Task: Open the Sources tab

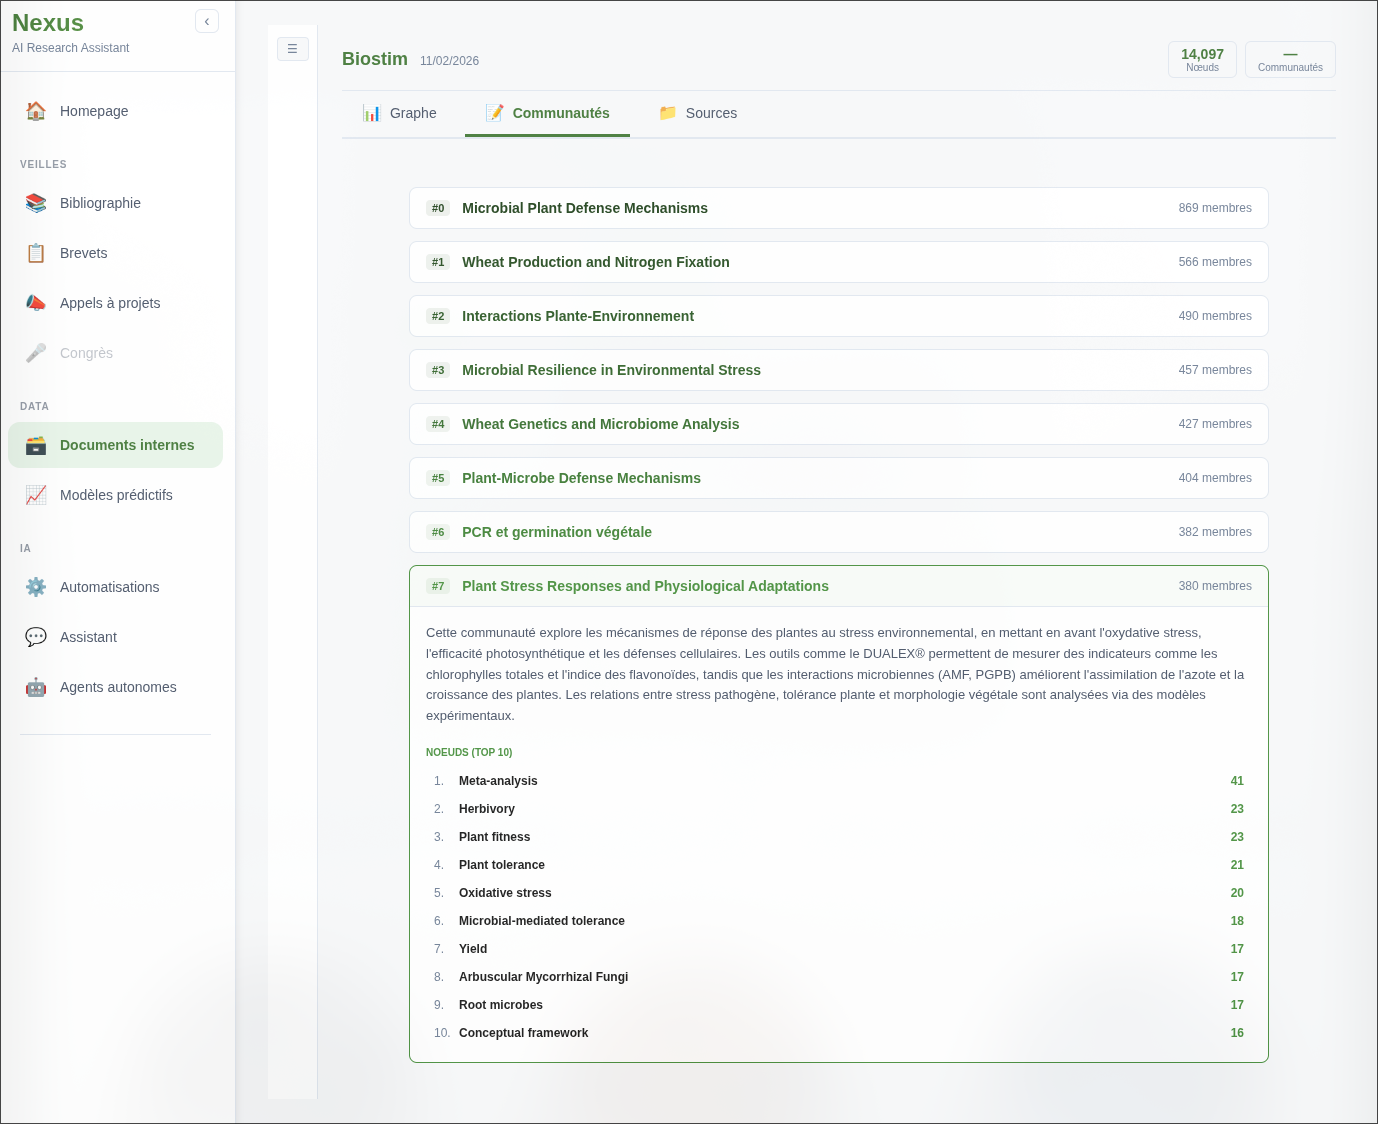Action: point(698,113)
